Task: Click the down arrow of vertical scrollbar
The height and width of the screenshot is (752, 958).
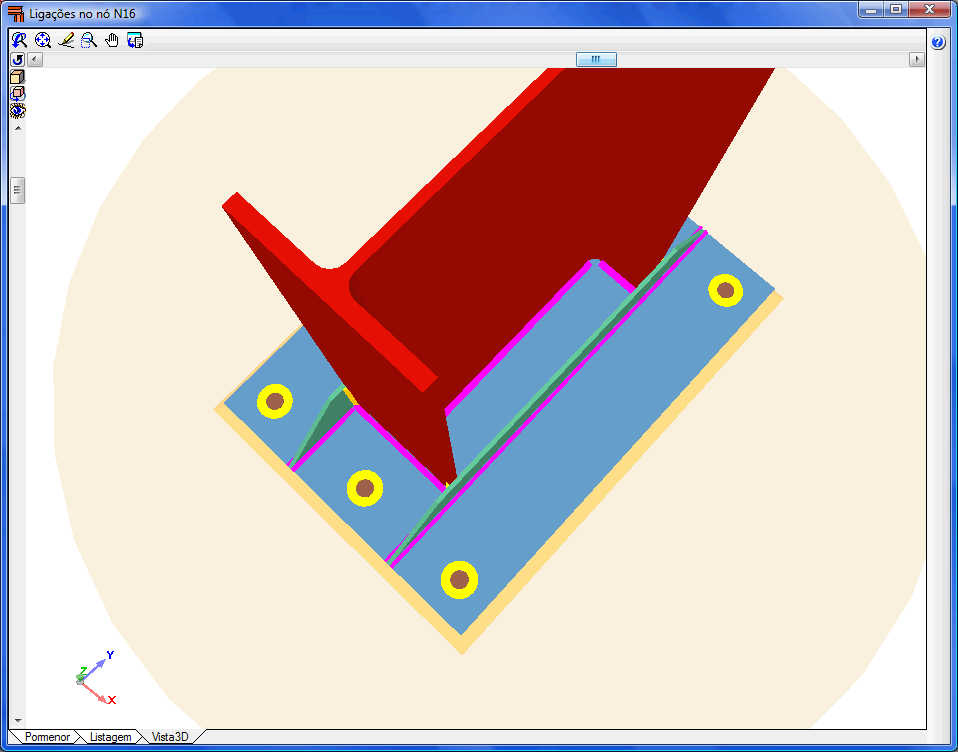Action: (17, 720)
